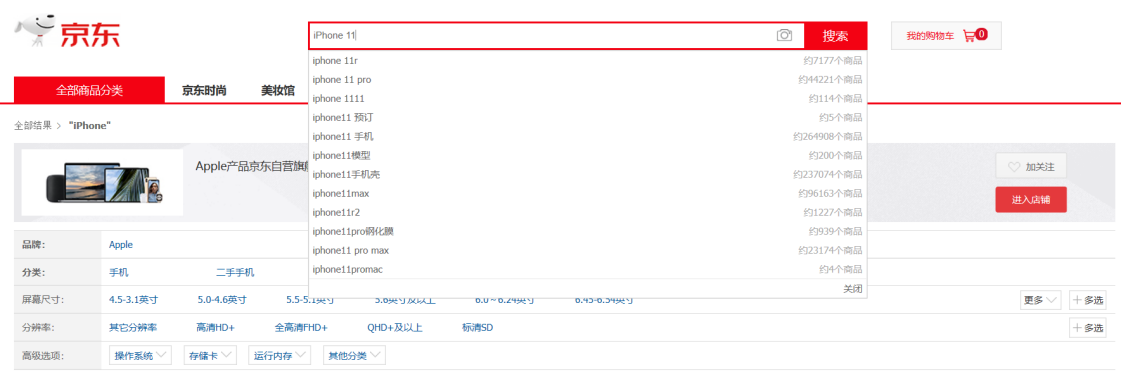This screenshot has width=1121, height=377.
Task: Click the 进入店铺 button
Action: pyautogui.click(x=1031, y=200)
